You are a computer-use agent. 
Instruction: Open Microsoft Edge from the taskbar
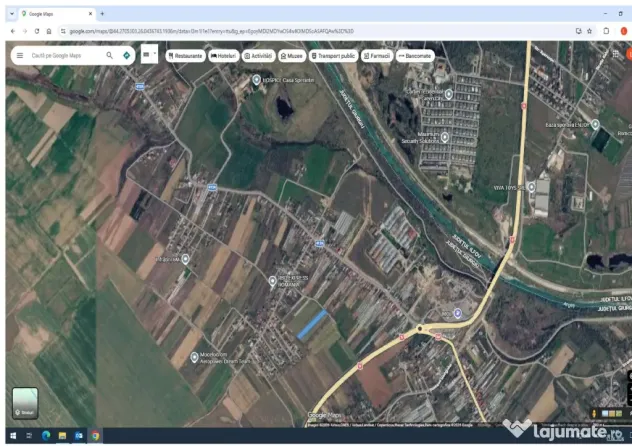click(46, 436)
